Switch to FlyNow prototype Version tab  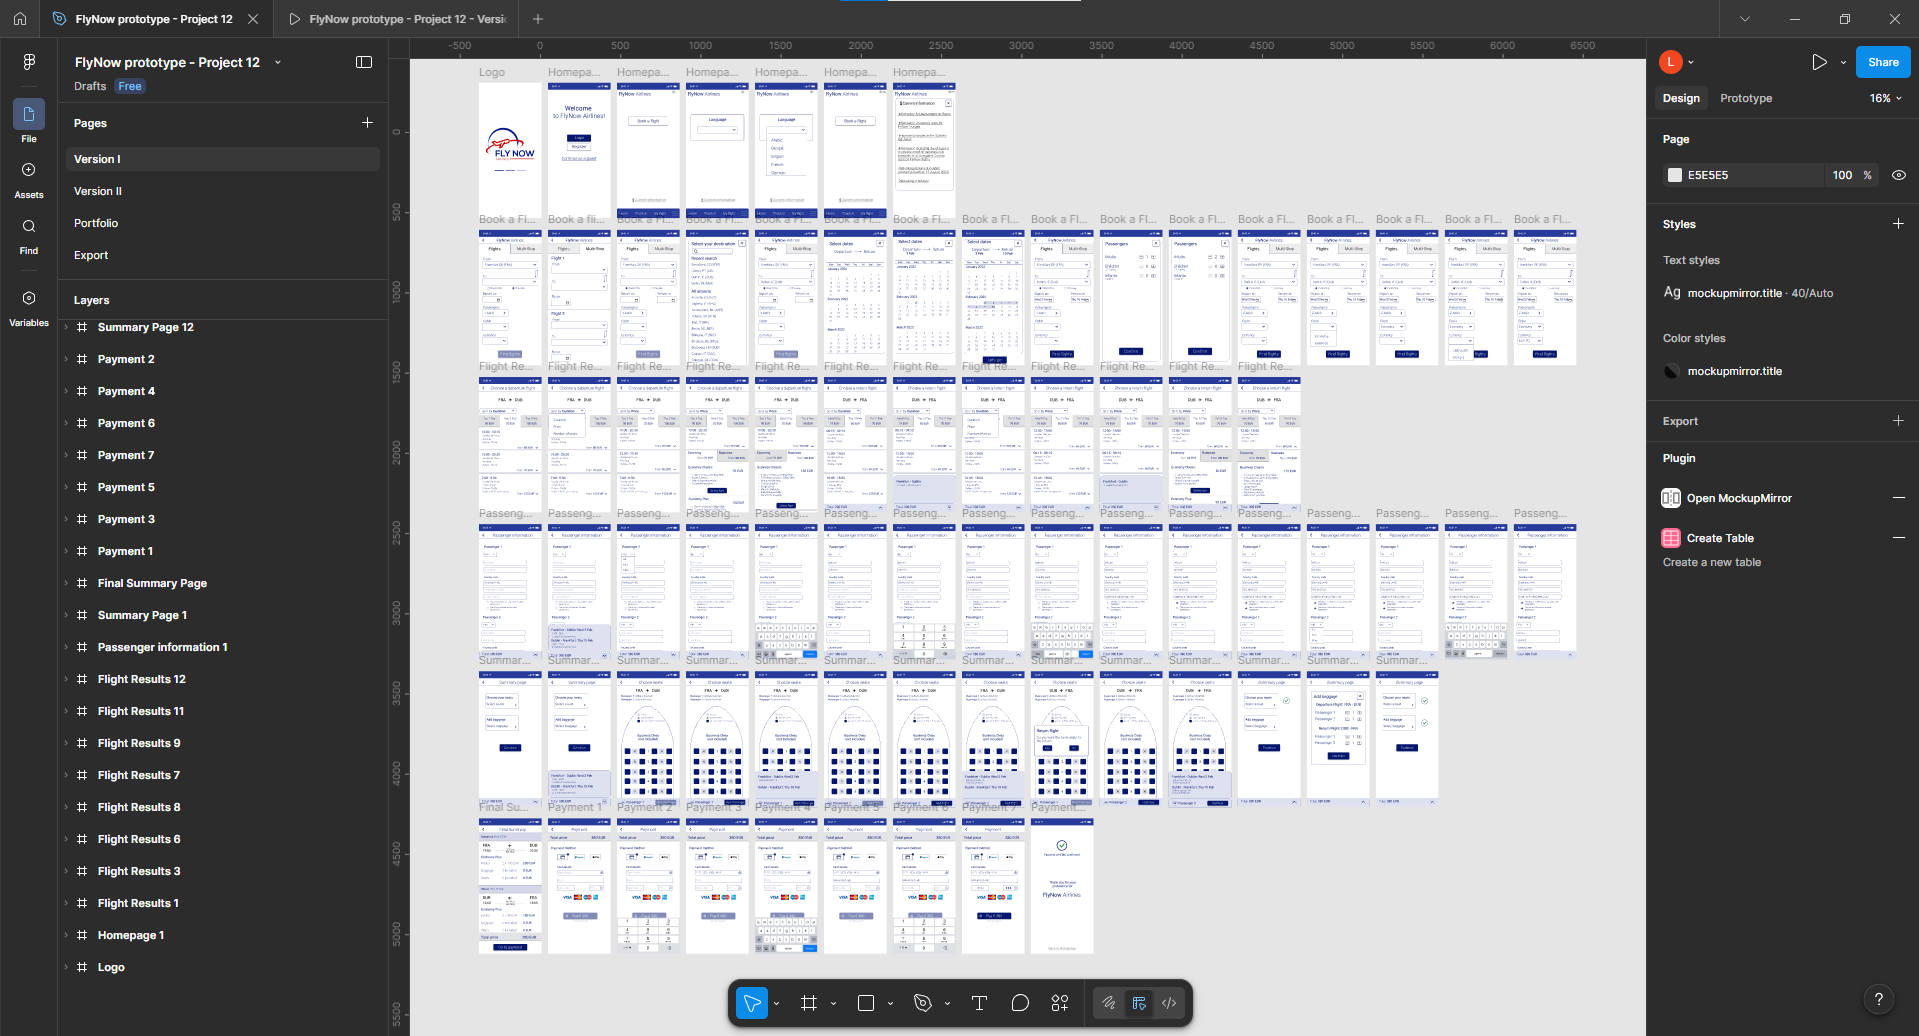click(x=398, y=19)
